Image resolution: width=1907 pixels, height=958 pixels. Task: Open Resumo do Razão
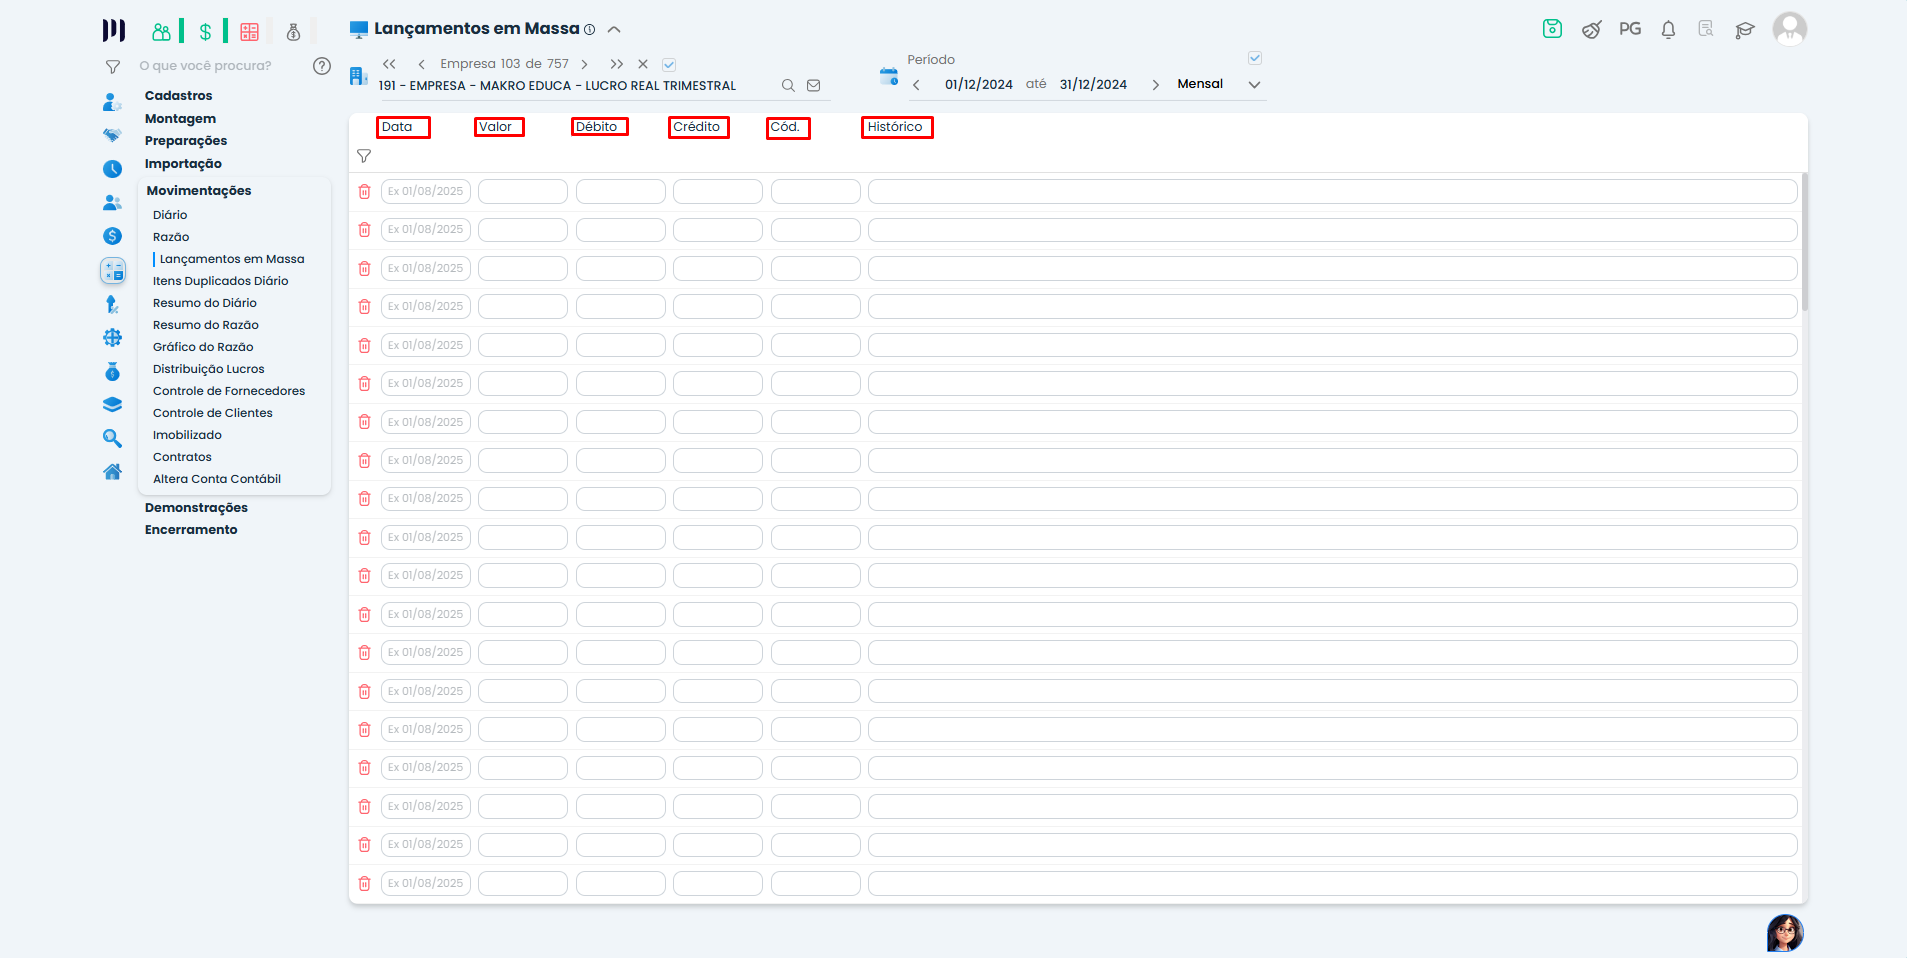tap(206, 325)
